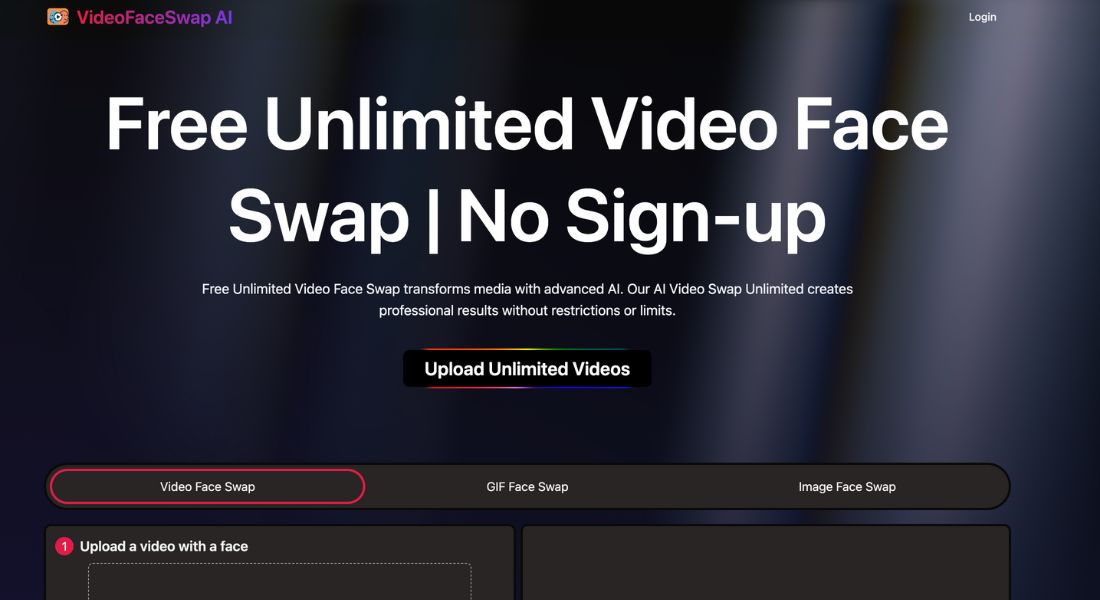Click the word "Face" ending the first headline line
The width and height of the screenshot is (1100, 600).
click(x=871, y=125)
